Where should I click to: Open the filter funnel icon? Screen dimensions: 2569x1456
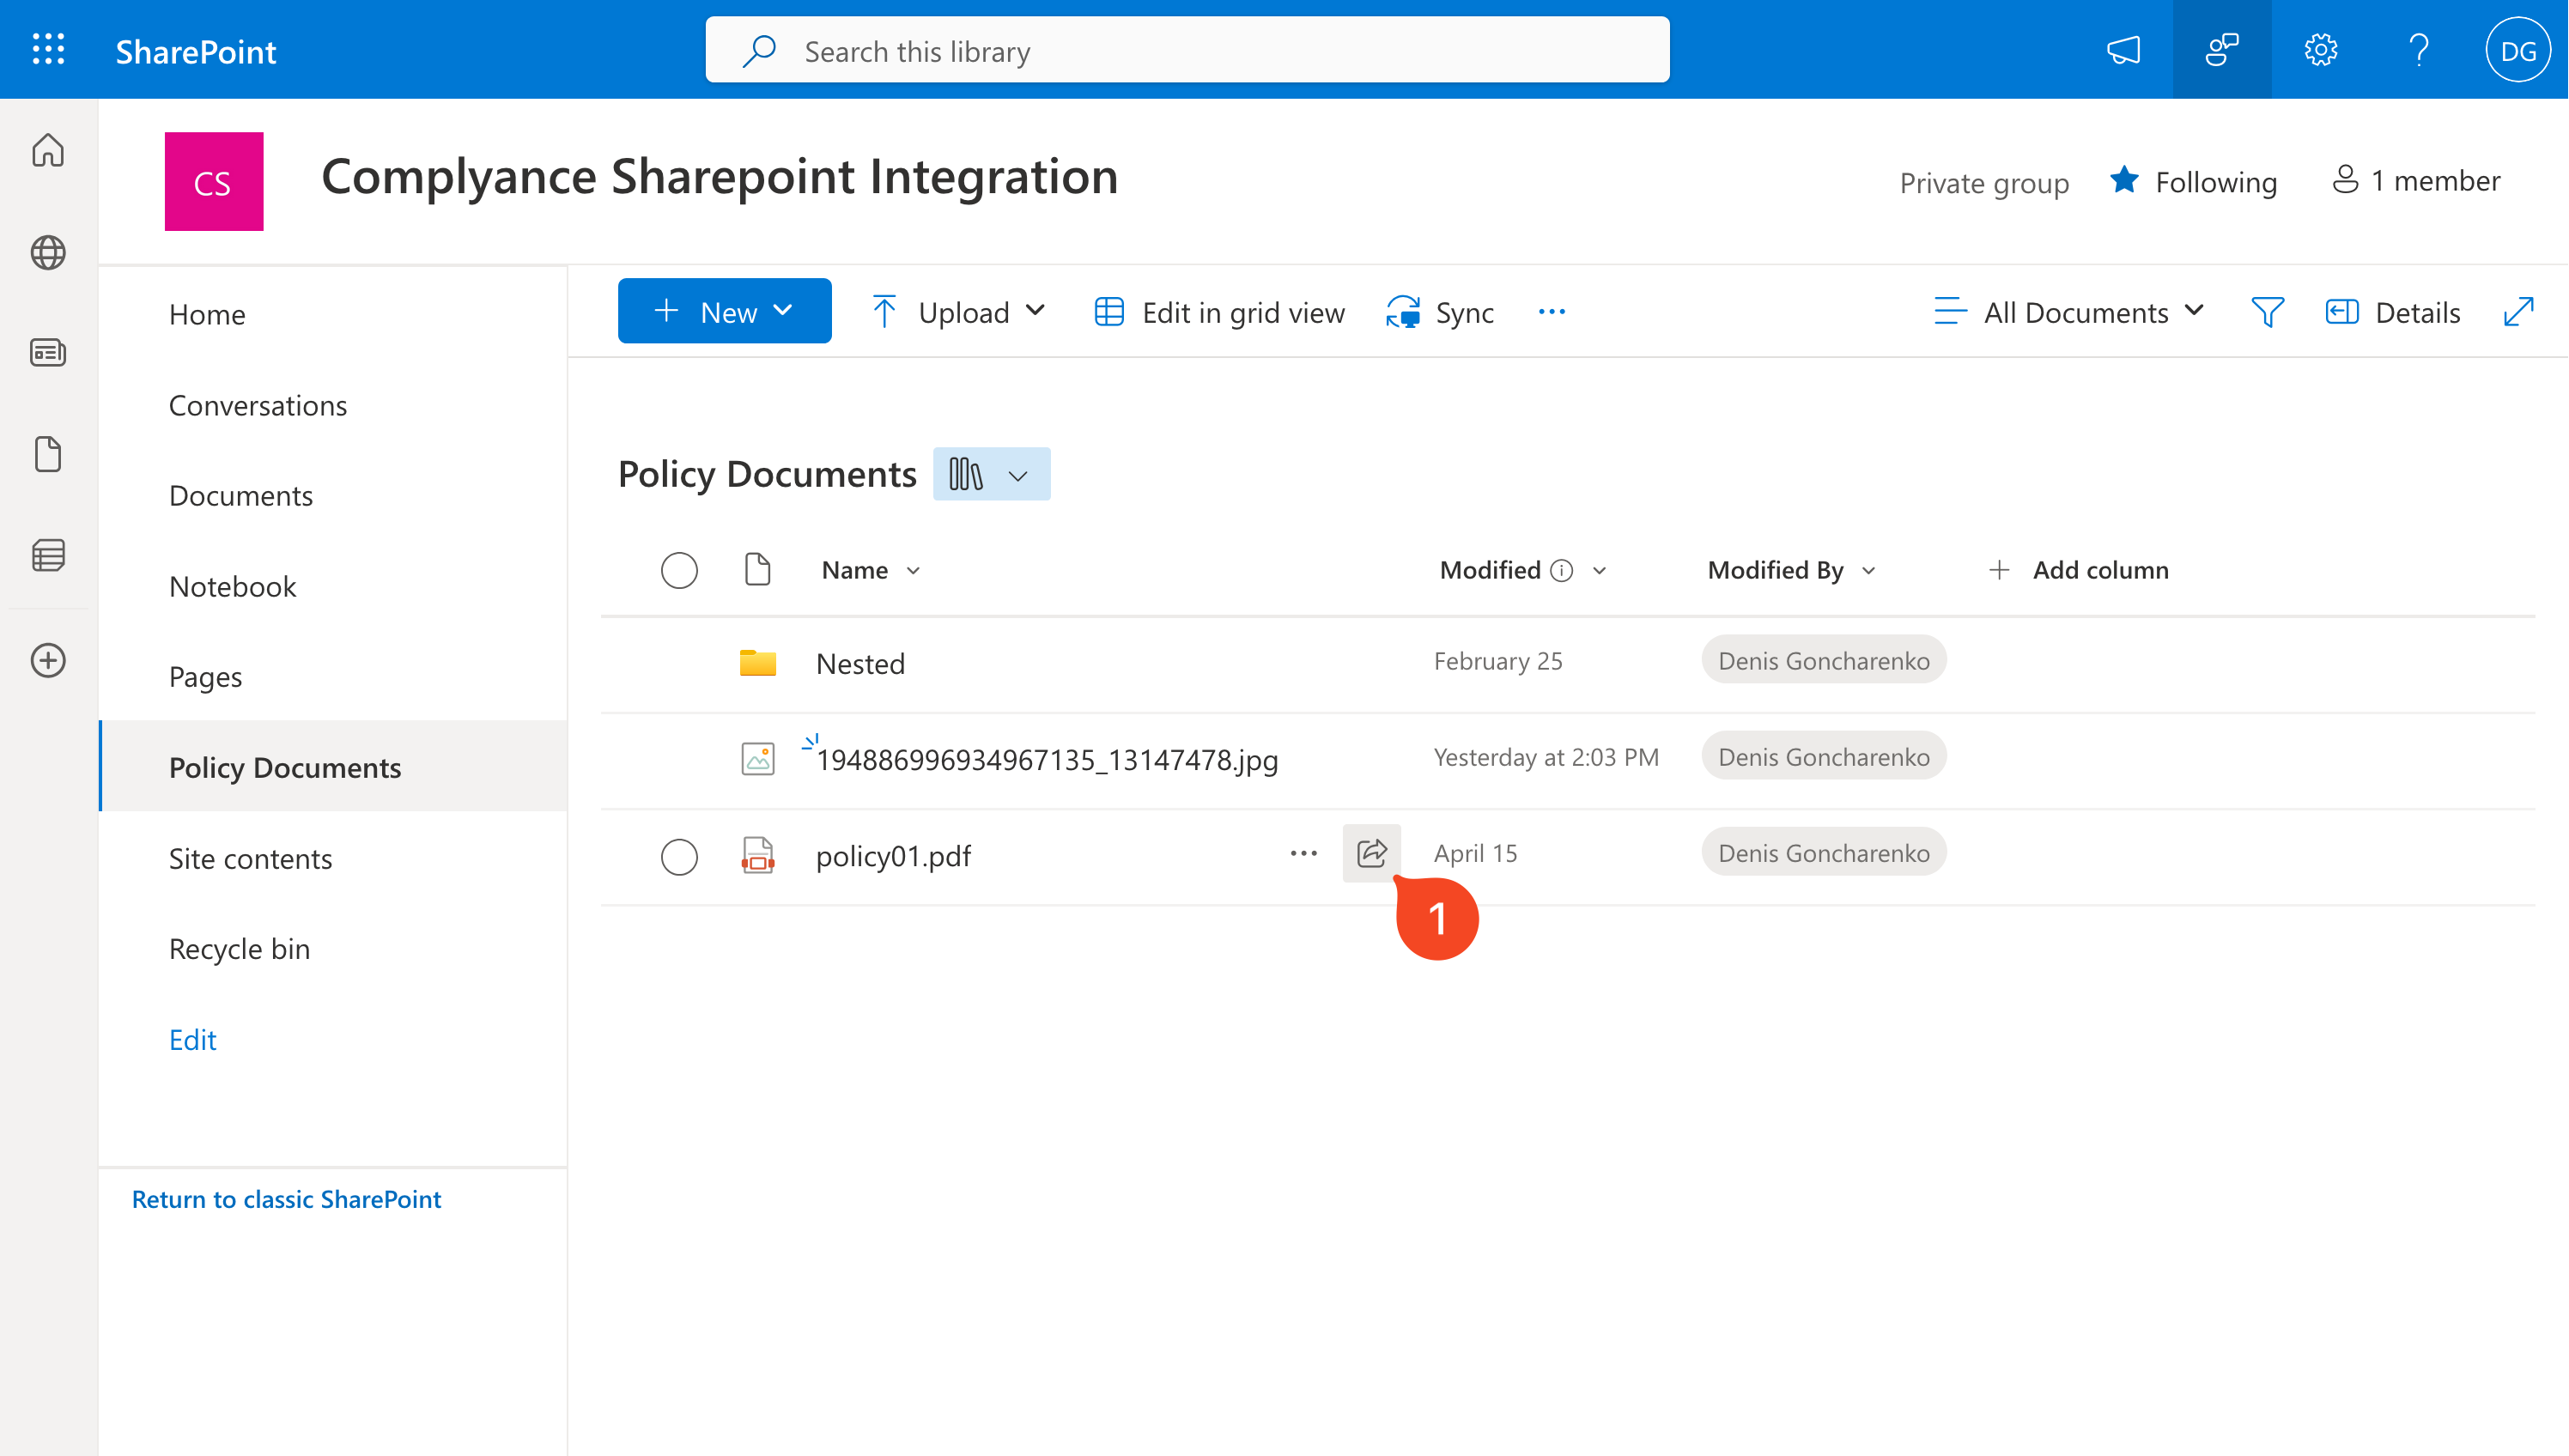(2267, 312)
